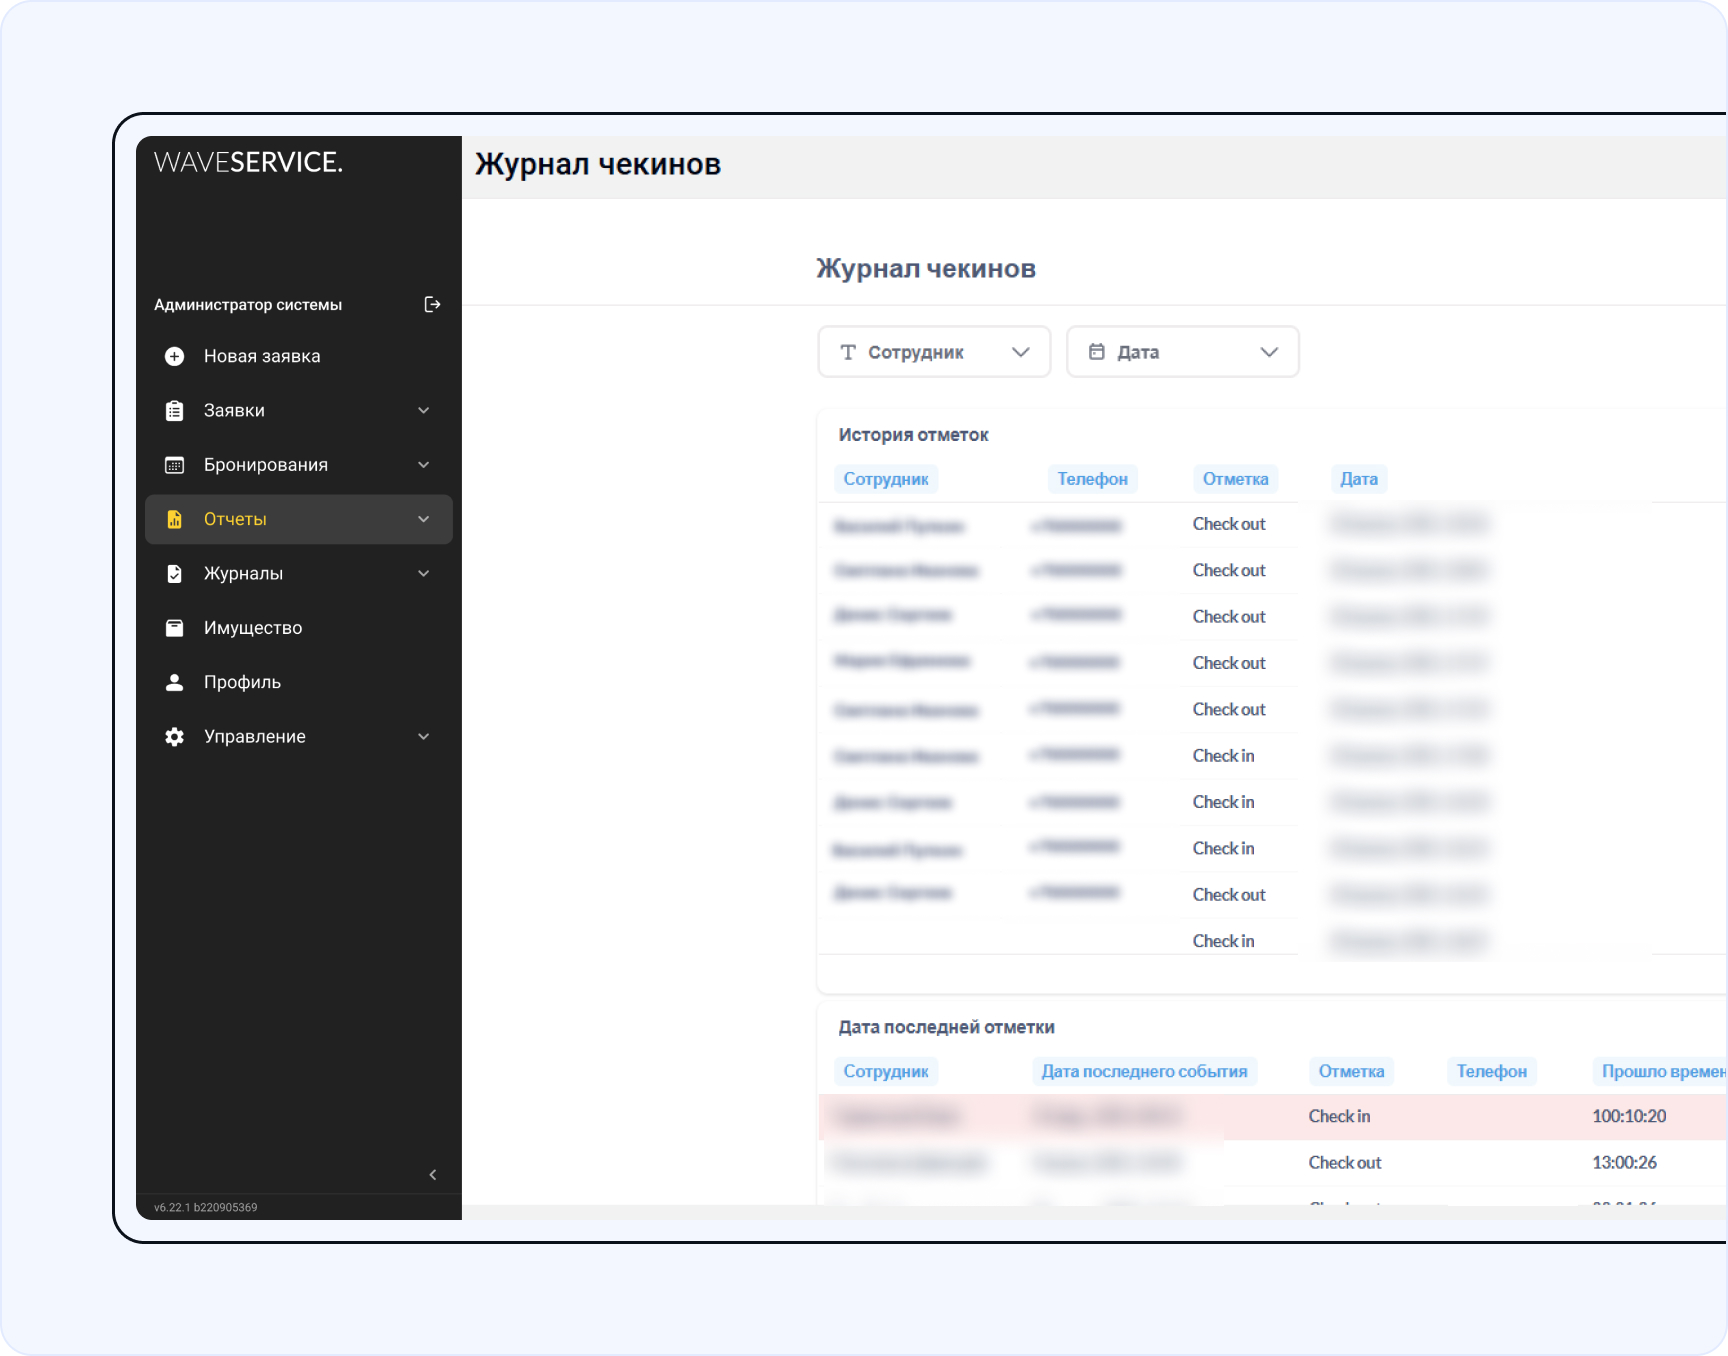1728x1356 pixels.
Task: Expand the Бронирования submenu chevron
Action: (423, 465)
